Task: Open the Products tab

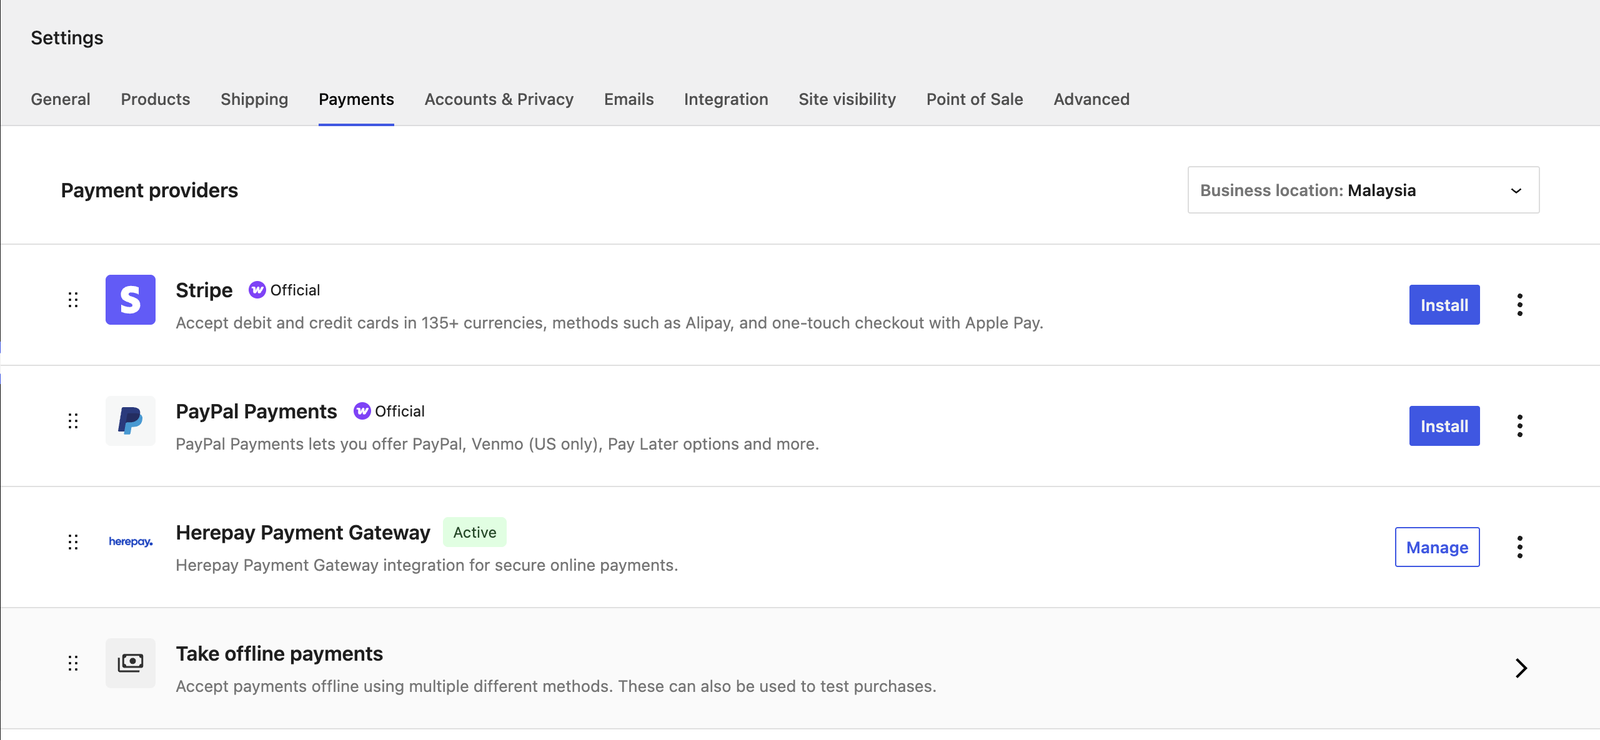Action: [155, 99]
